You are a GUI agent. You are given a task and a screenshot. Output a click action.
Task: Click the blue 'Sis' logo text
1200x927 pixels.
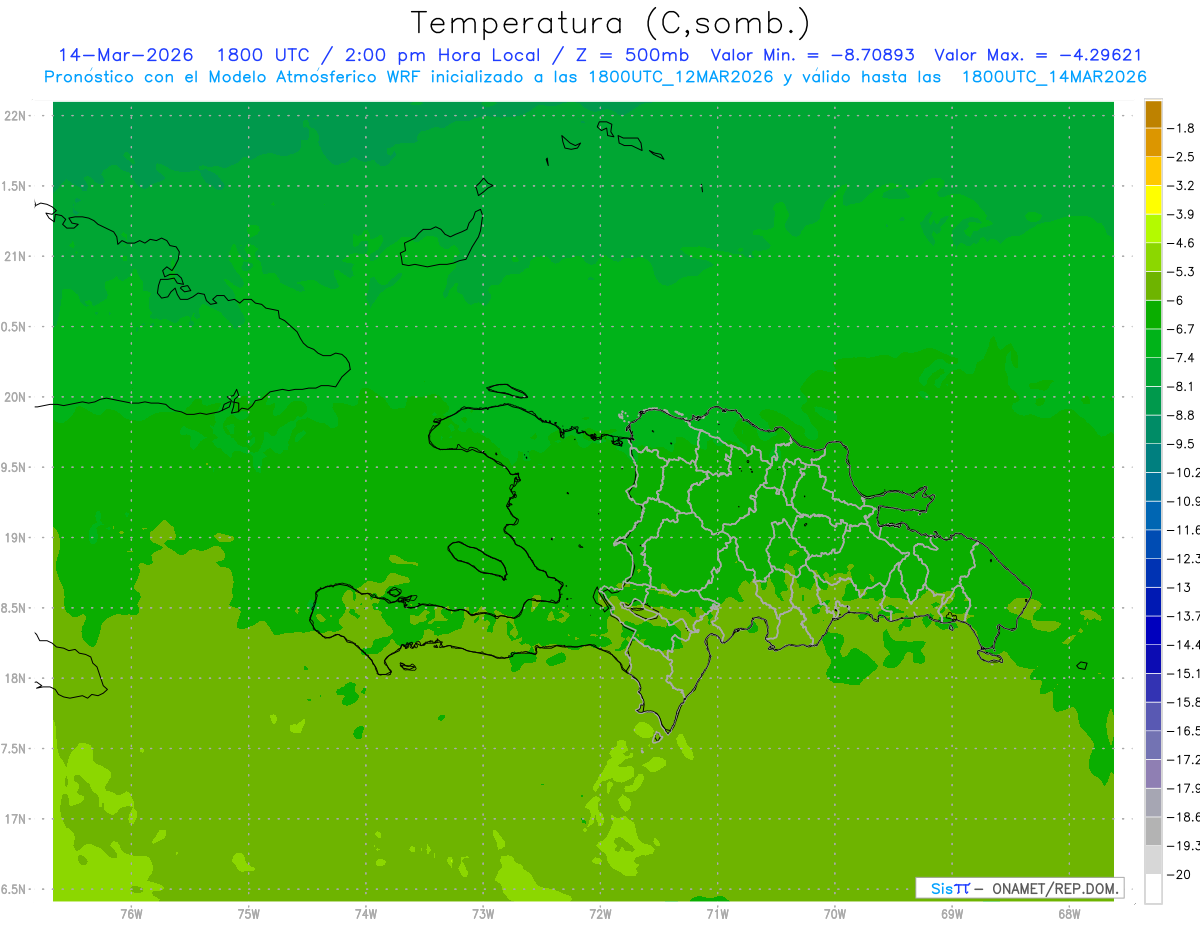942,888
